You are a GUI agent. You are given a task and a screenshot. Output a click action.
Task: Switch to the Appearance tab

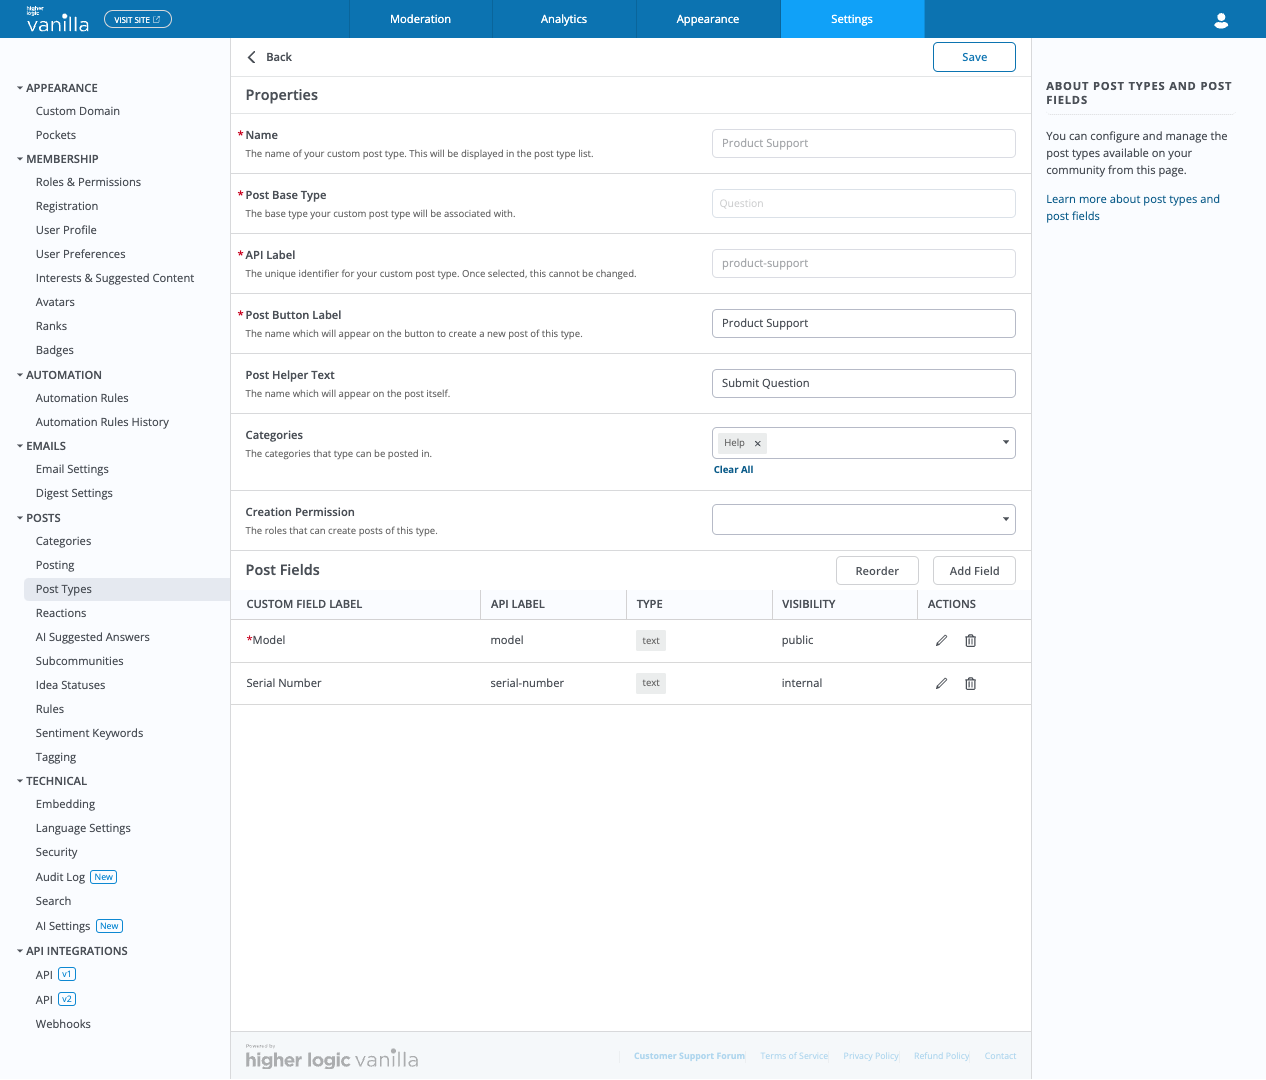(x=708, y=19)
